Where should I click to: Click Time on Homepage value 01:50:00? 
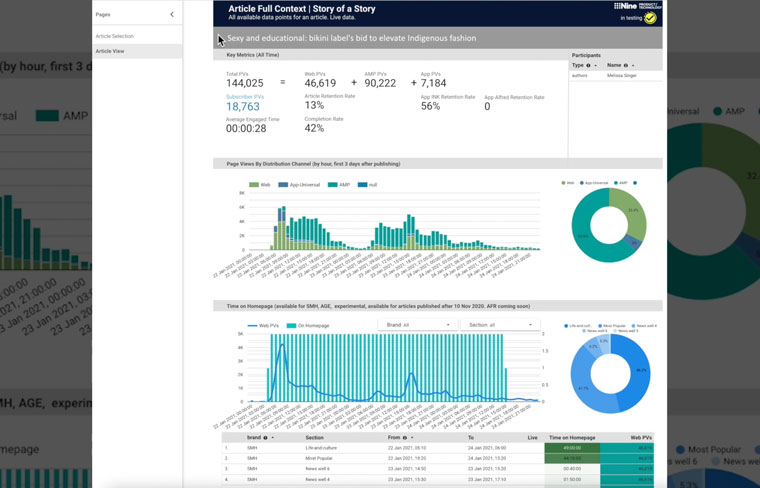pyautogui.click(x=572, y=480)
